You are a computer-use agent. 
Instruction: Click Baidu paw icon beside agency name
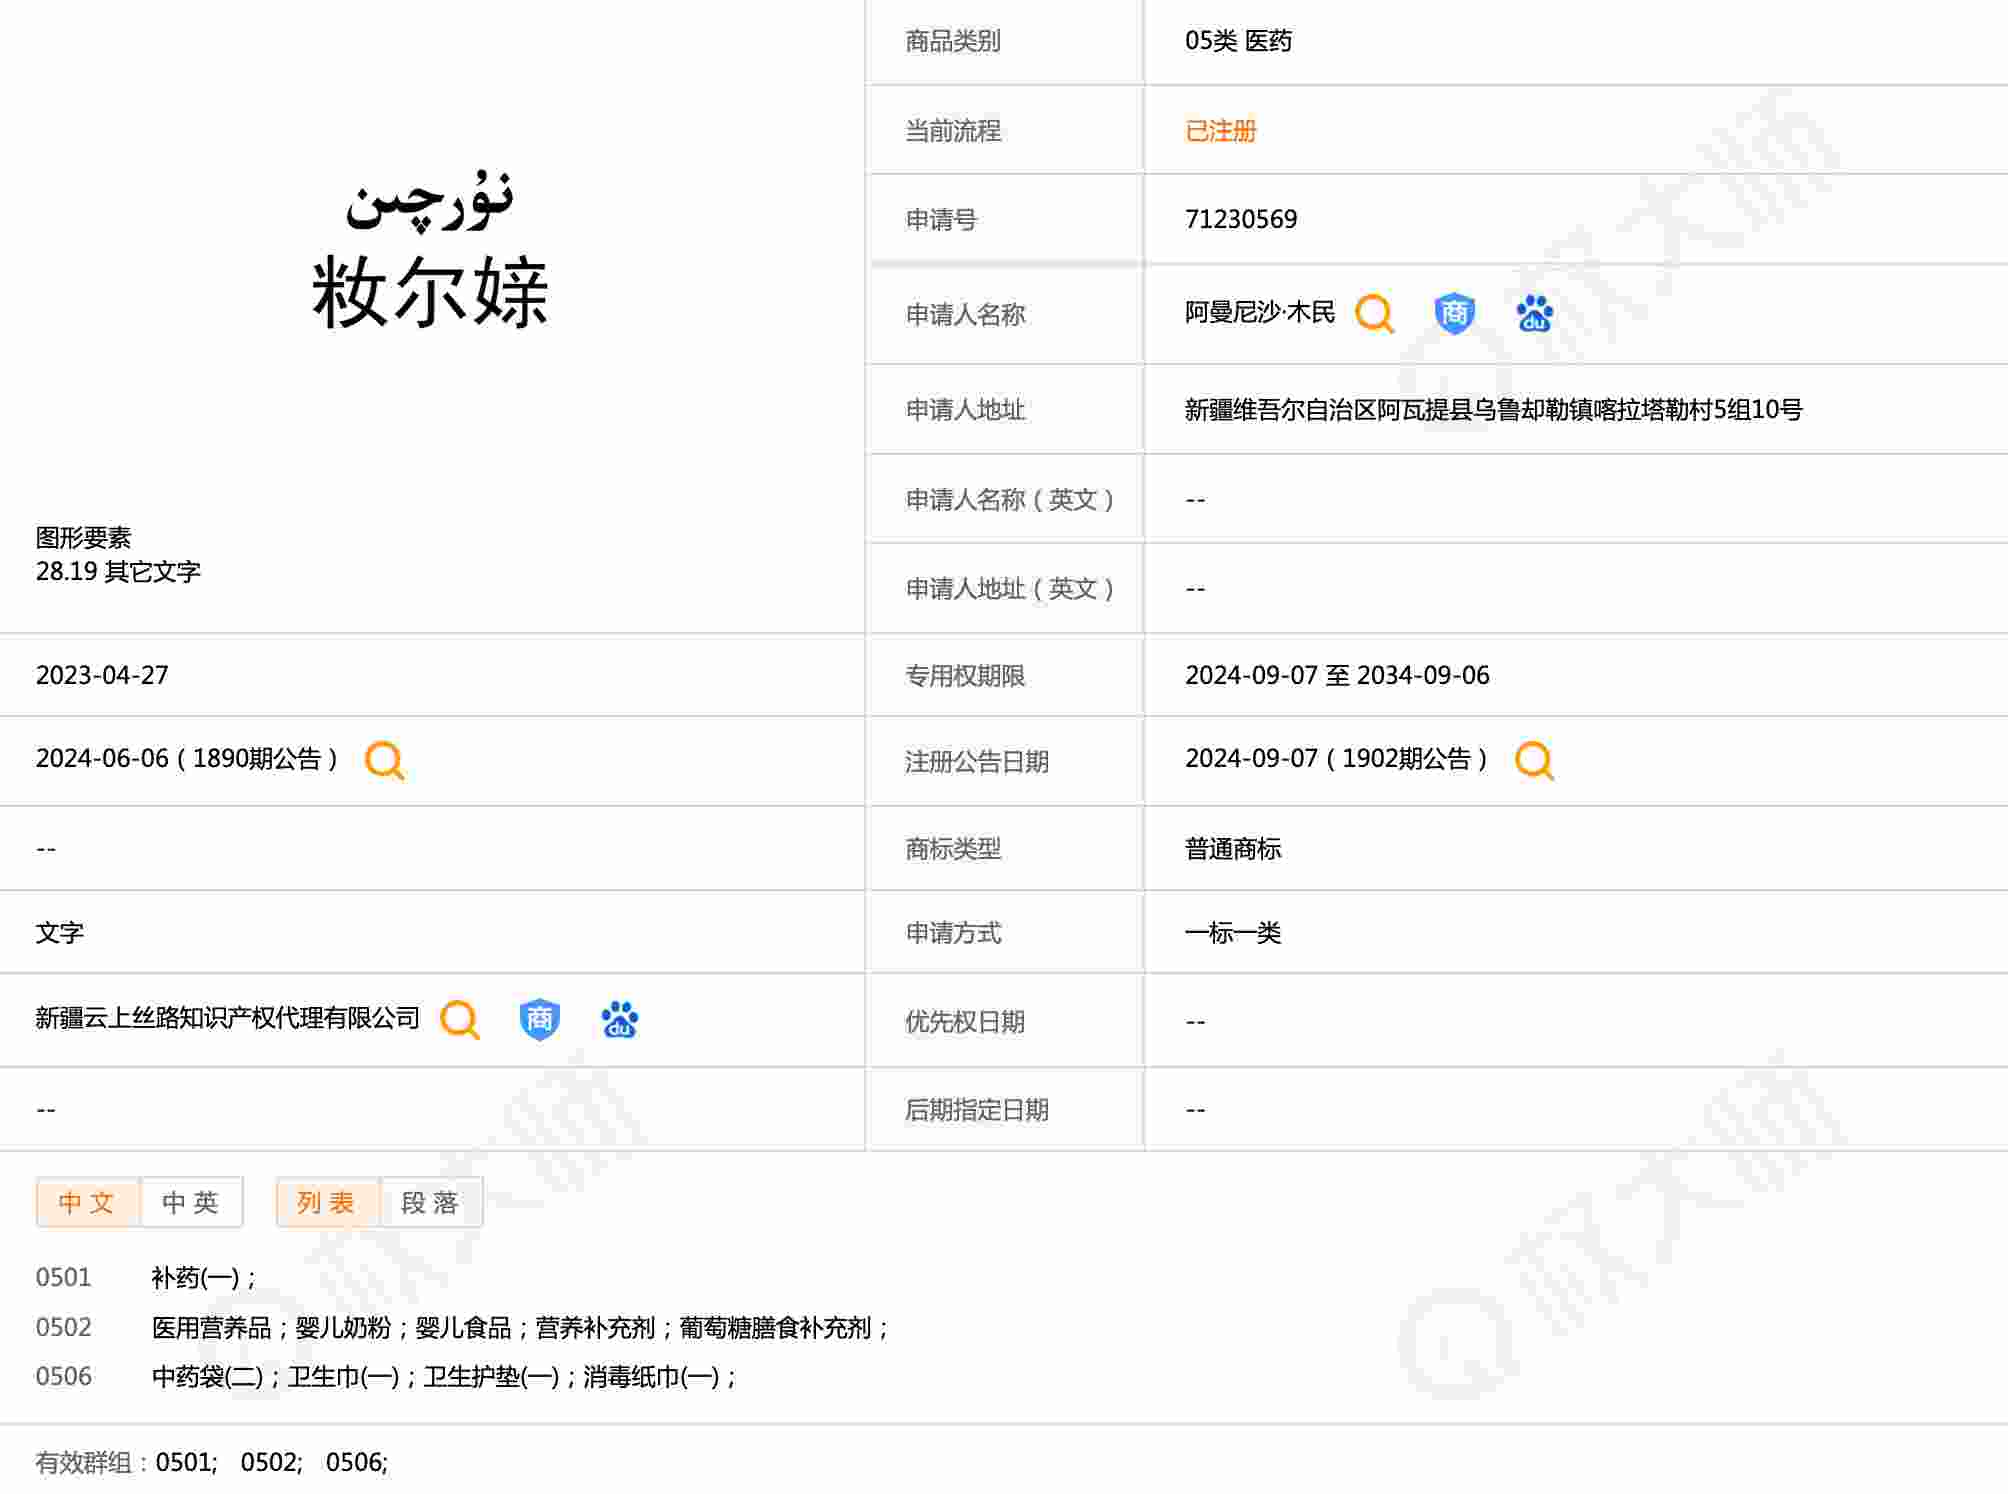(x=619, y=1020)
